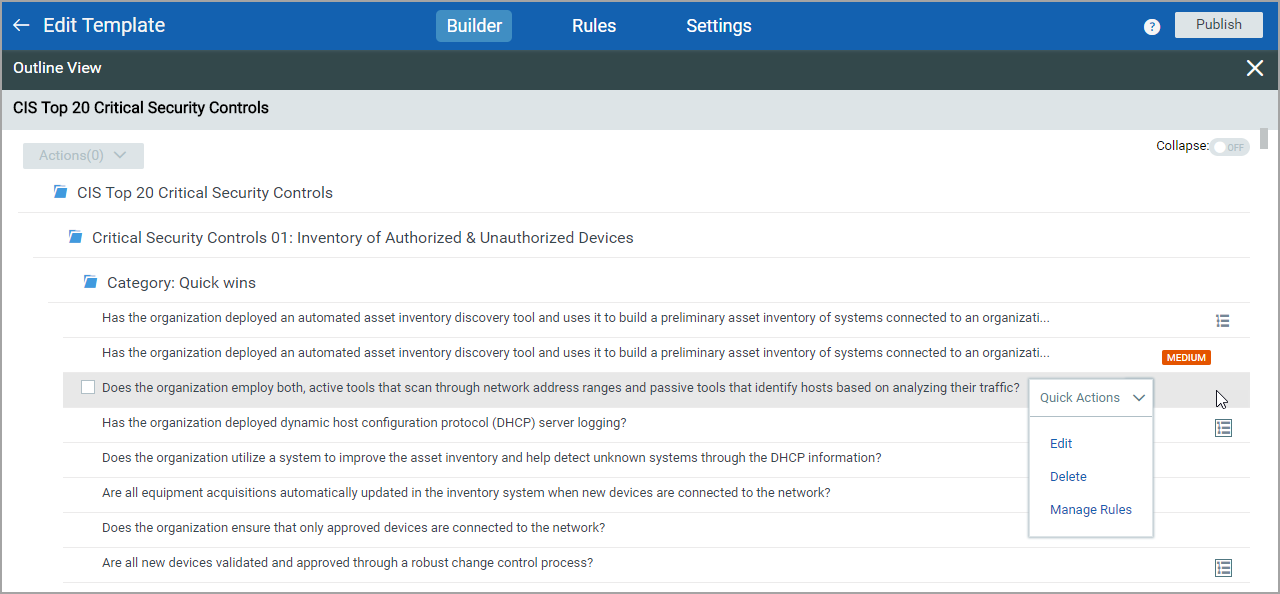Switch to the Rules tab

pos(594,26)
